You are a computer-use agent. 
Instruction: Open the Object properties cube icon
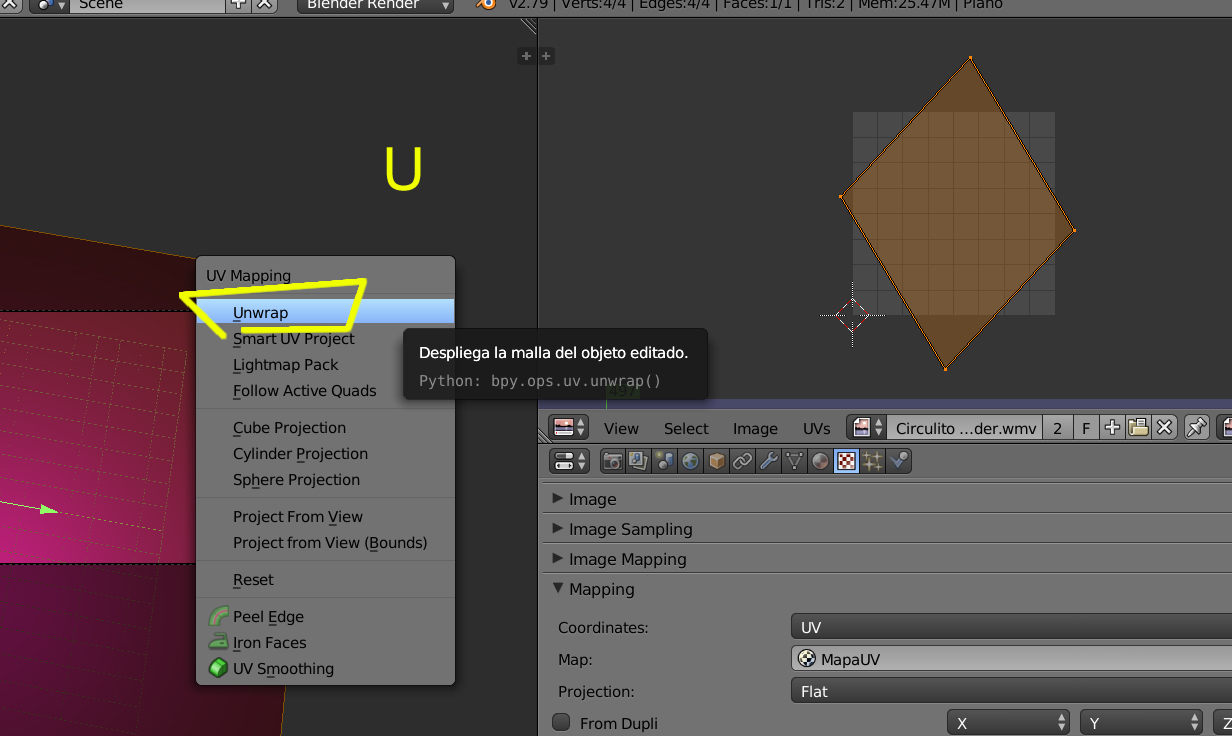click(716, 461)
